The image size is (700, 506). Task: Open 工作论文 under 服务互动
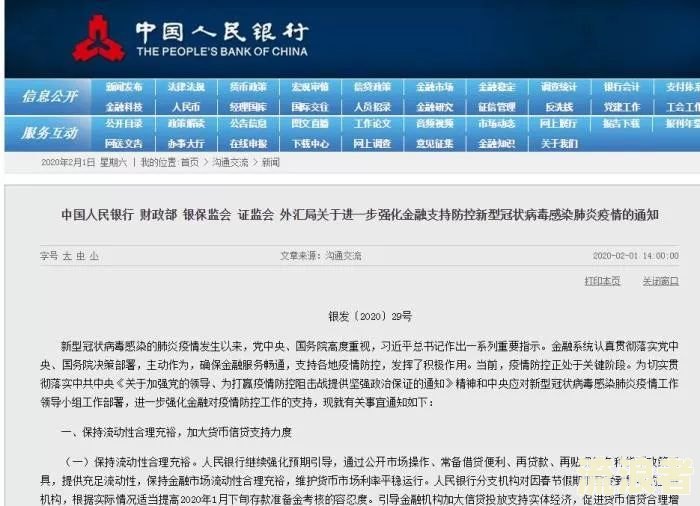[372, 124]
